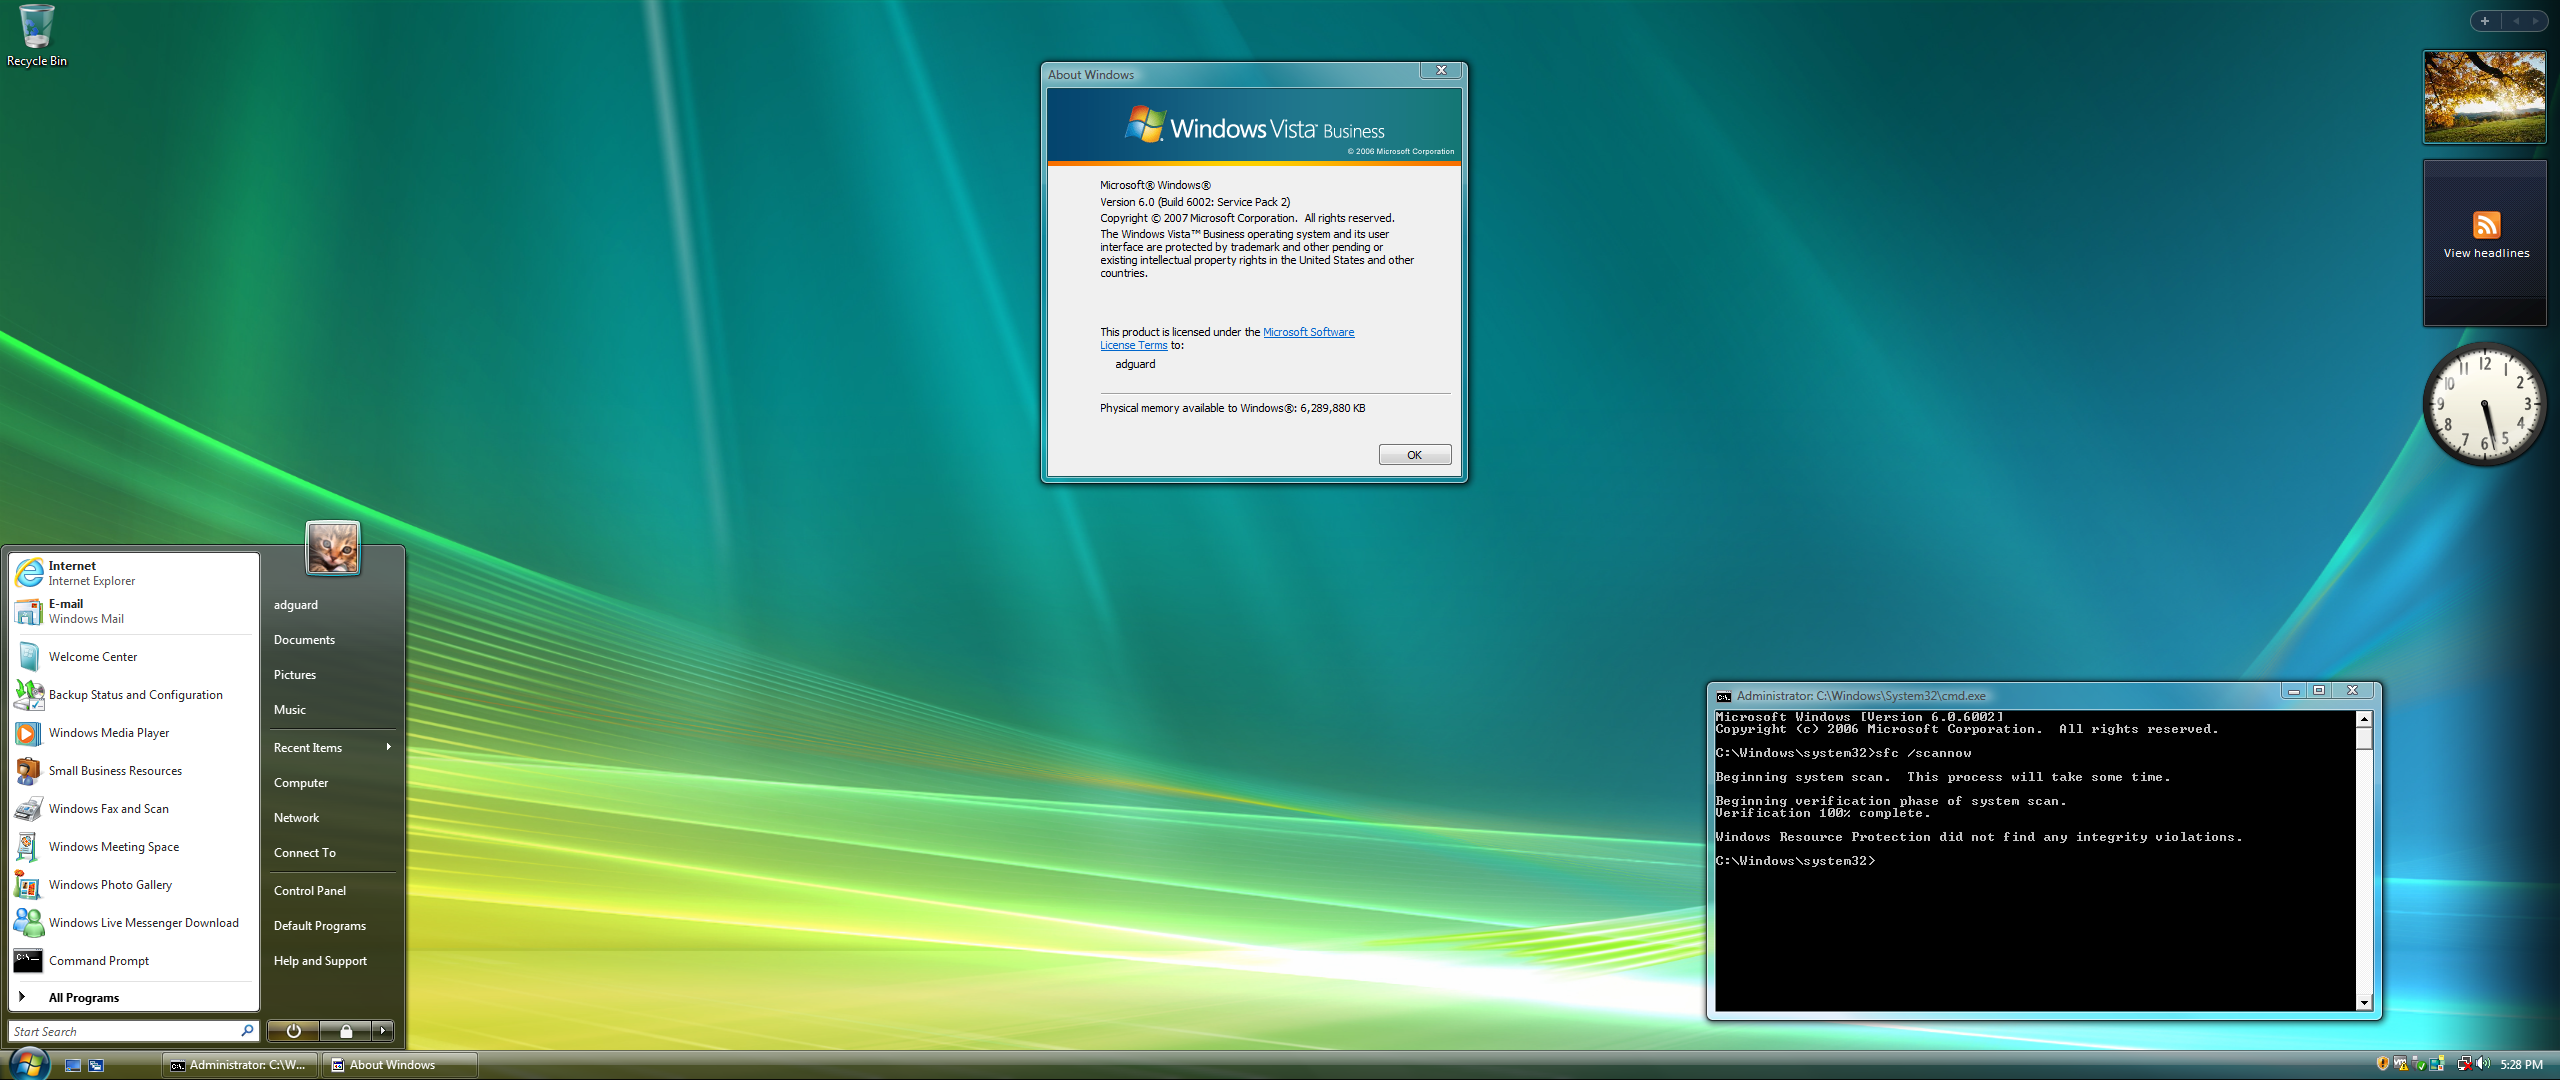Click the sidebar add gadgets plus button
Viewport: 2560px width, 1080px height.
click(2484, 21)
